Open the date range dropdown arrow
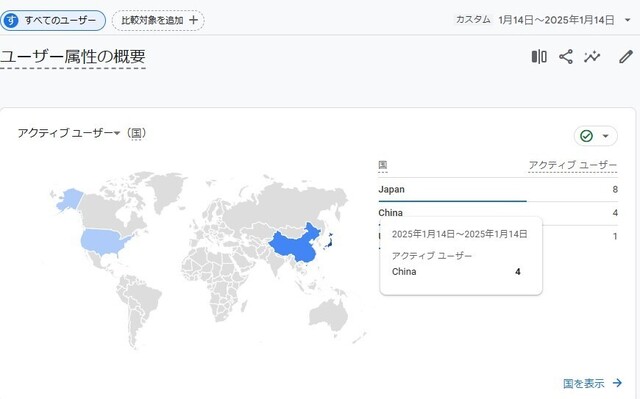The image size is (640, 399). [x=628, y=20]
